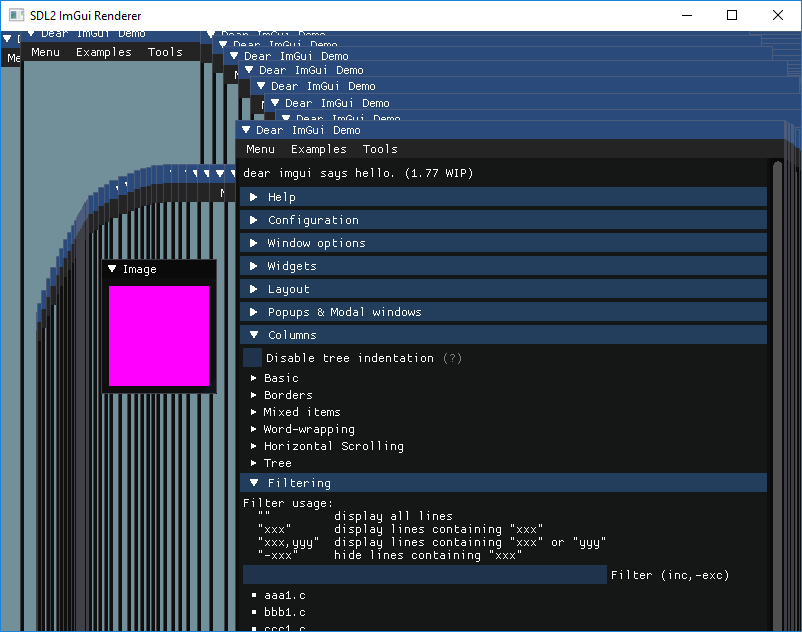
Task: Click the vertical scrollbar of demo window
Action: click(x=777, y=394)
